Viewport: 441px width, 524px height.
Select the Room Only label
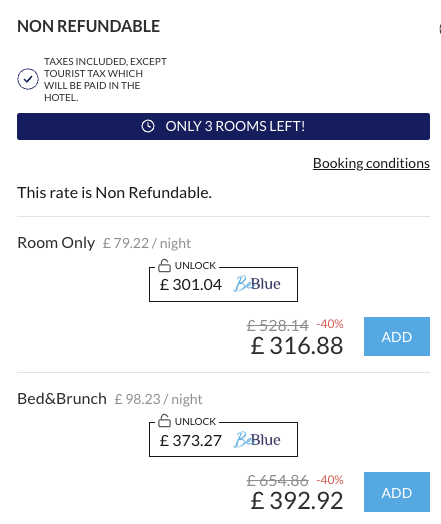click(56, 243)
